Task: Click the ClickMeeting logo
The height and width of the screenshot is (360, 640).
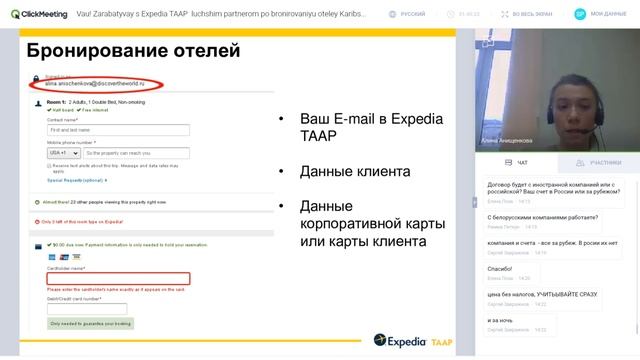Action: pos(39,14)
